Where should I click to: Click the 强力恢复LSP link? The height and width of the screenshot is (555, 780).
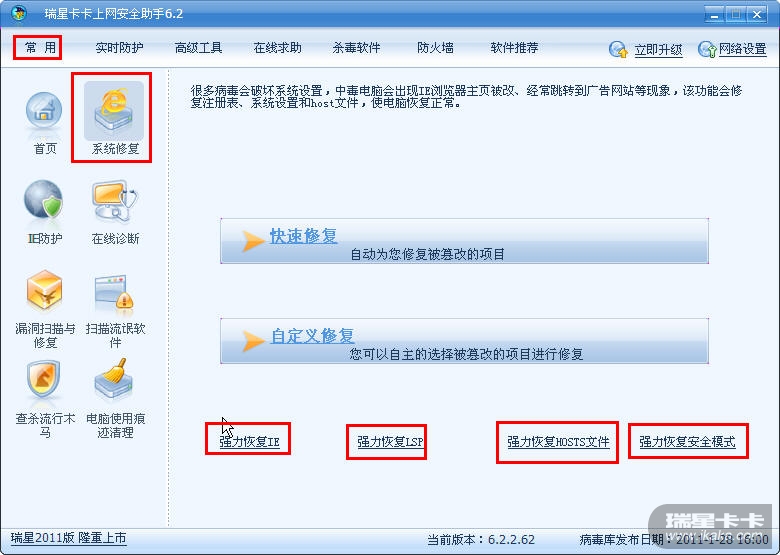[390, 442]
